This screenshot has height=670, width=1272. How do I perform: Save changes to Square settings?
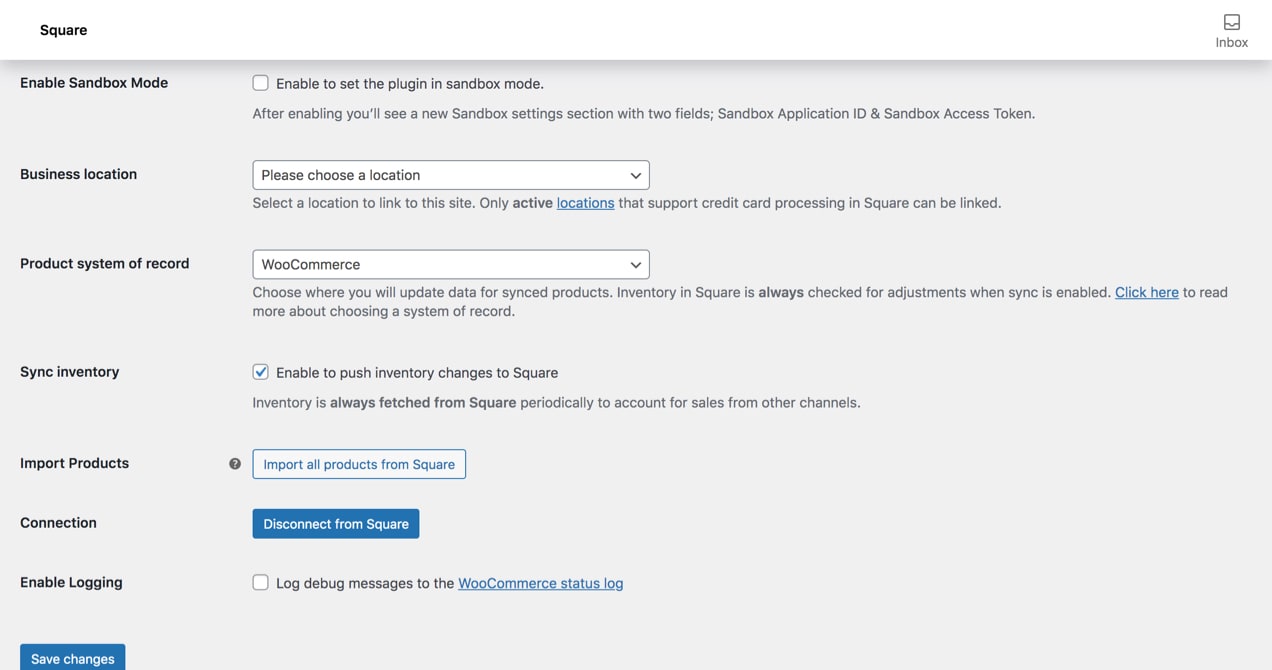tap(72, 658)
